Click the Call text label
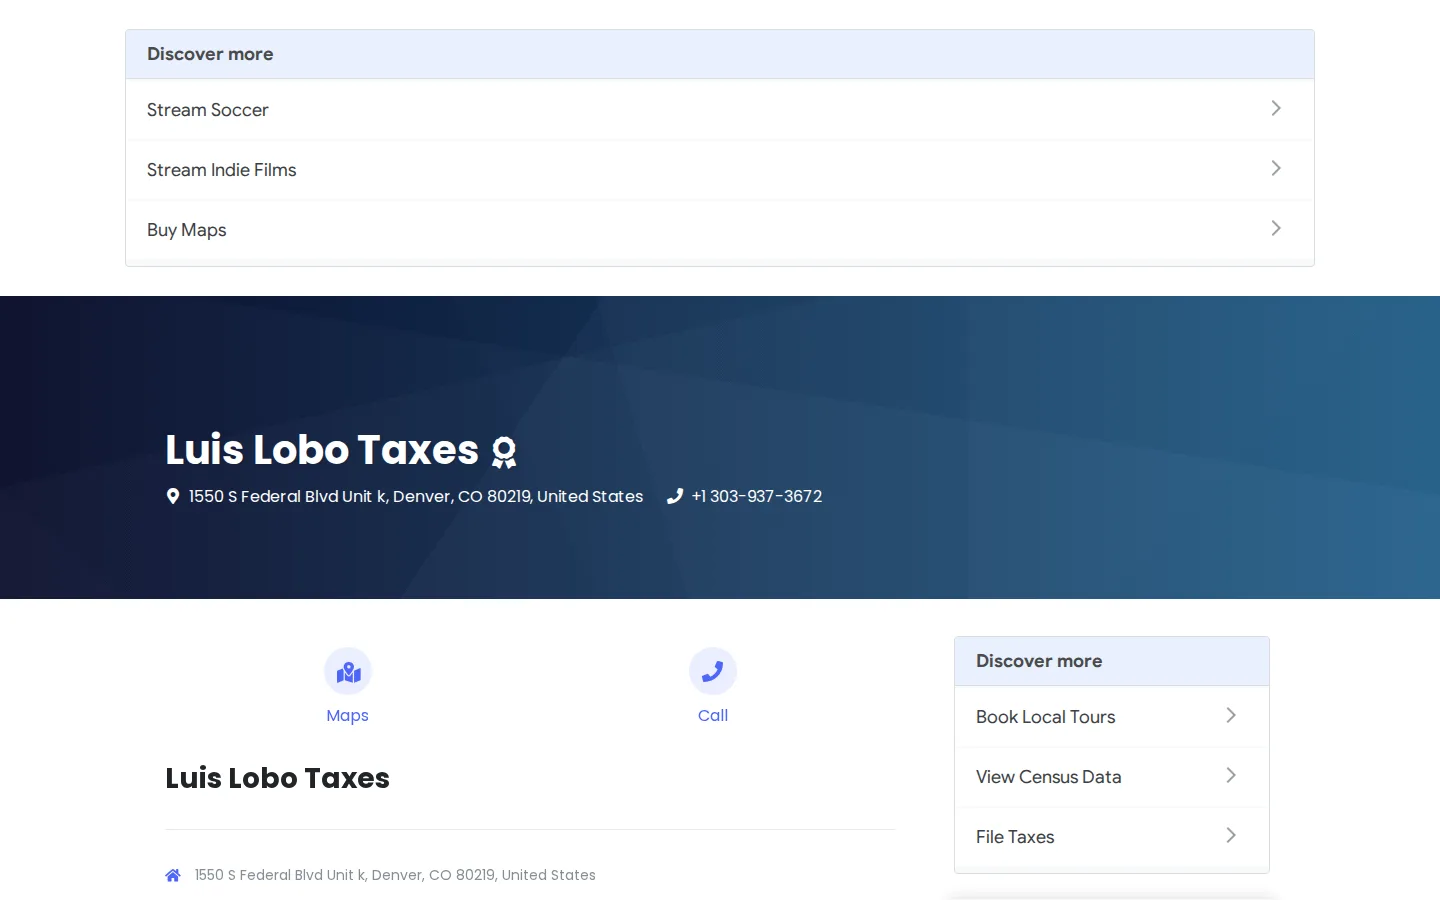1440x900 pixels. coord(713,716)
